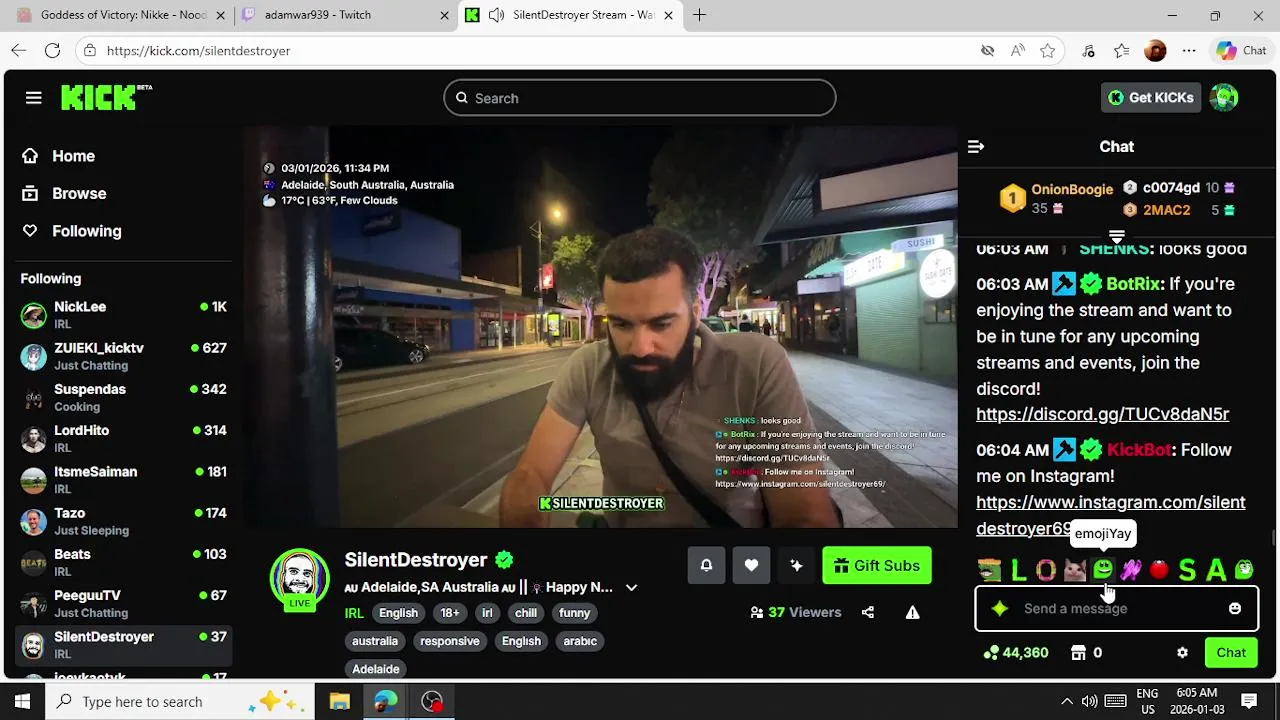Insert the red ball emote

pos(1159,570)
